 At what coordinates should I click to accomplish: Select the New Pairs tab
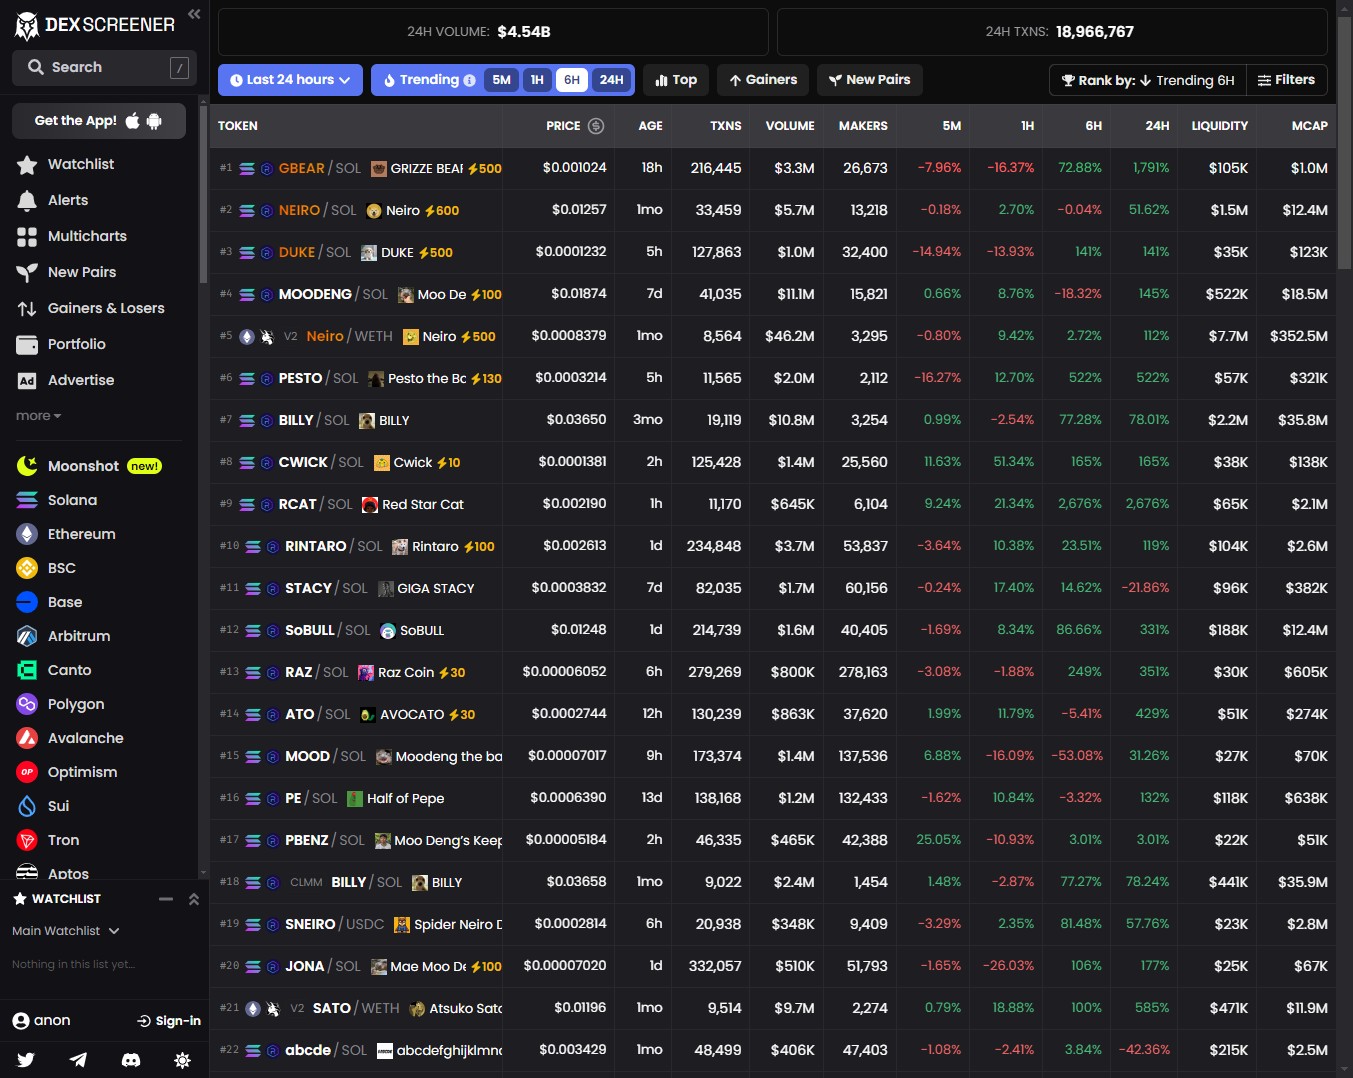click(869, 79)
